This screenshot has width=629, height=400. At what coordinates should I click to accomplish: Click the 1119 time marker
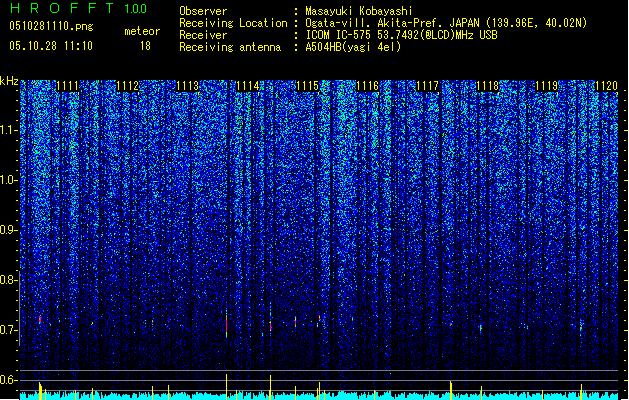pos(547,86)
